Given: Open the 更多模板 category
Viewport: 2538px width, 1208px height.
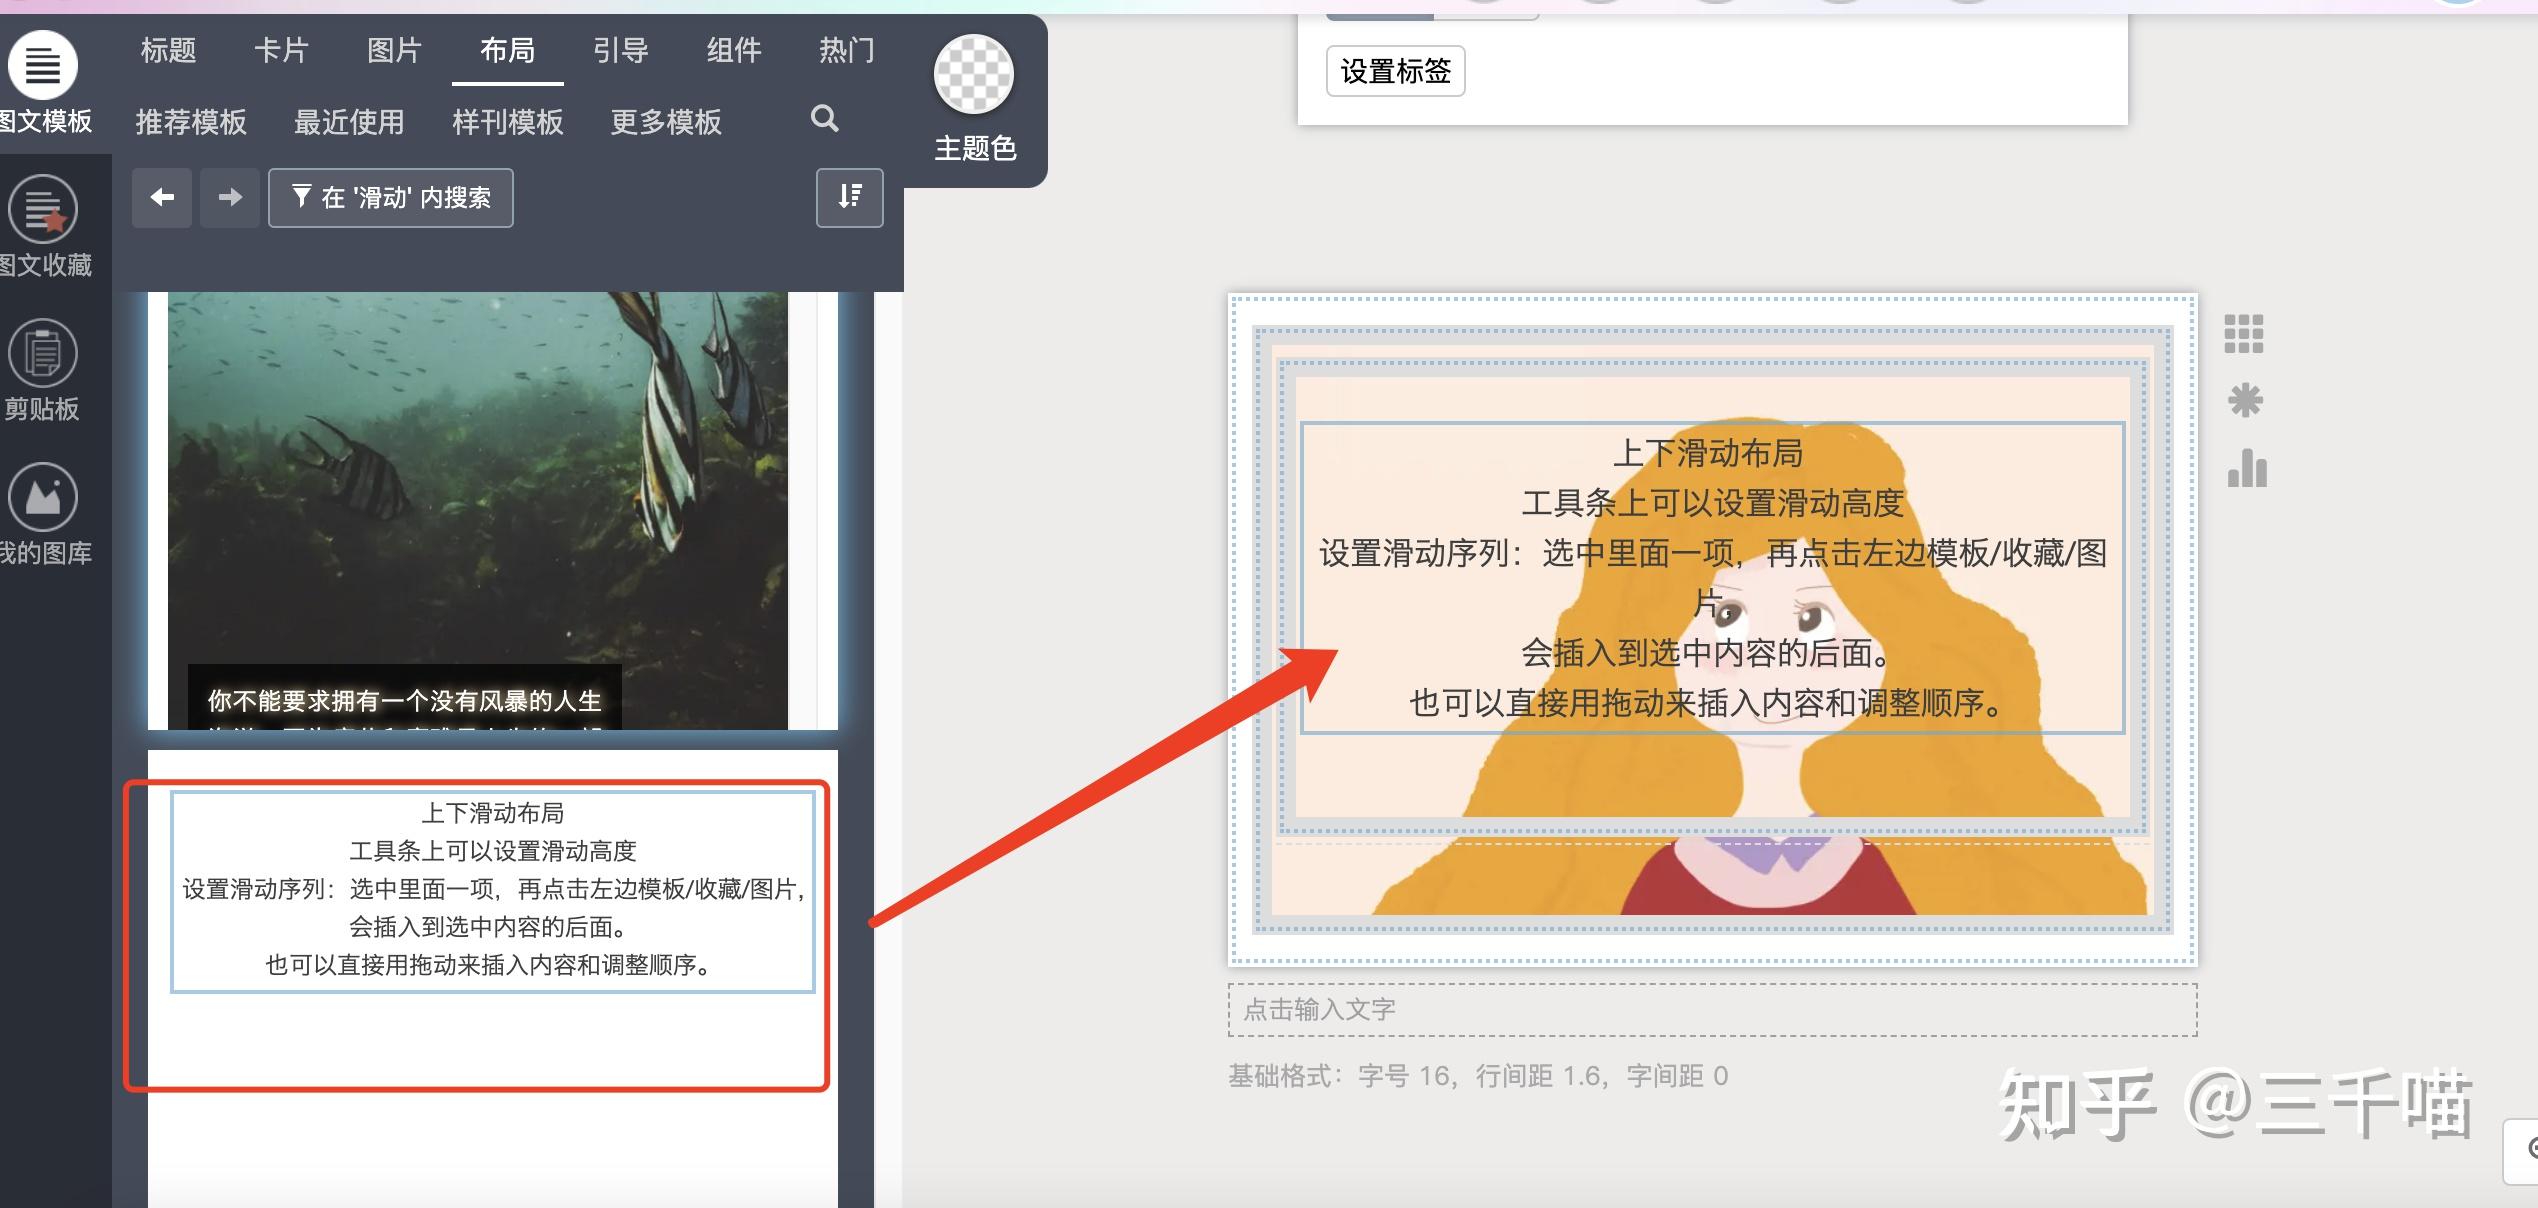Looking at the screenshot, I should point(666,122).
